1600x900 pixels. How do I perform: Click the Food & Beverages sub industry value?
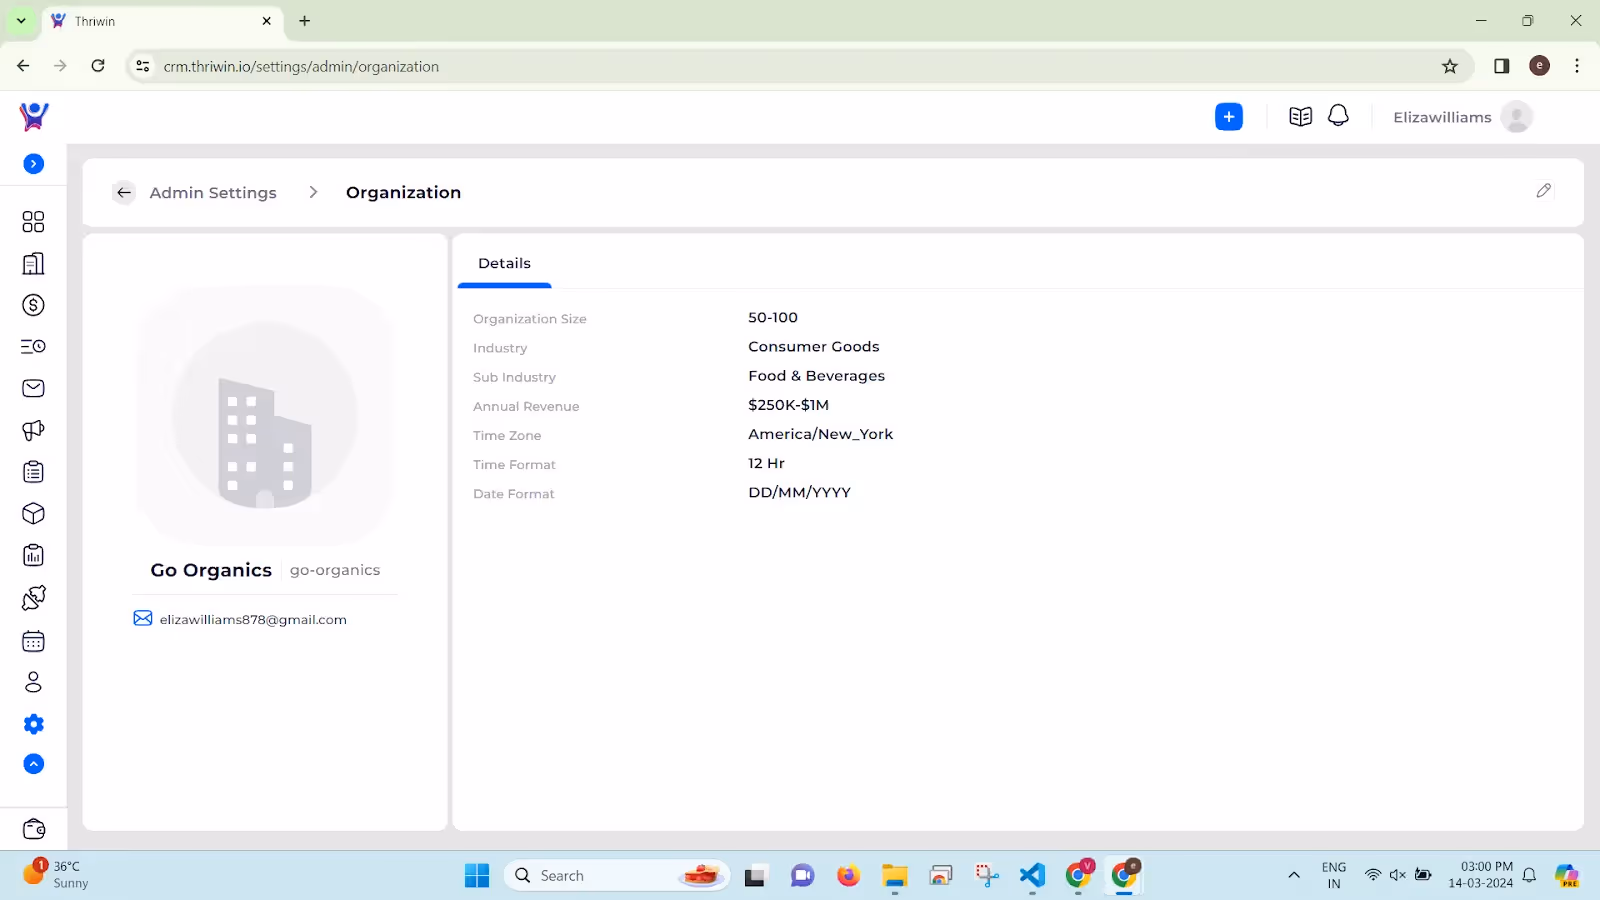pos(816,376)
